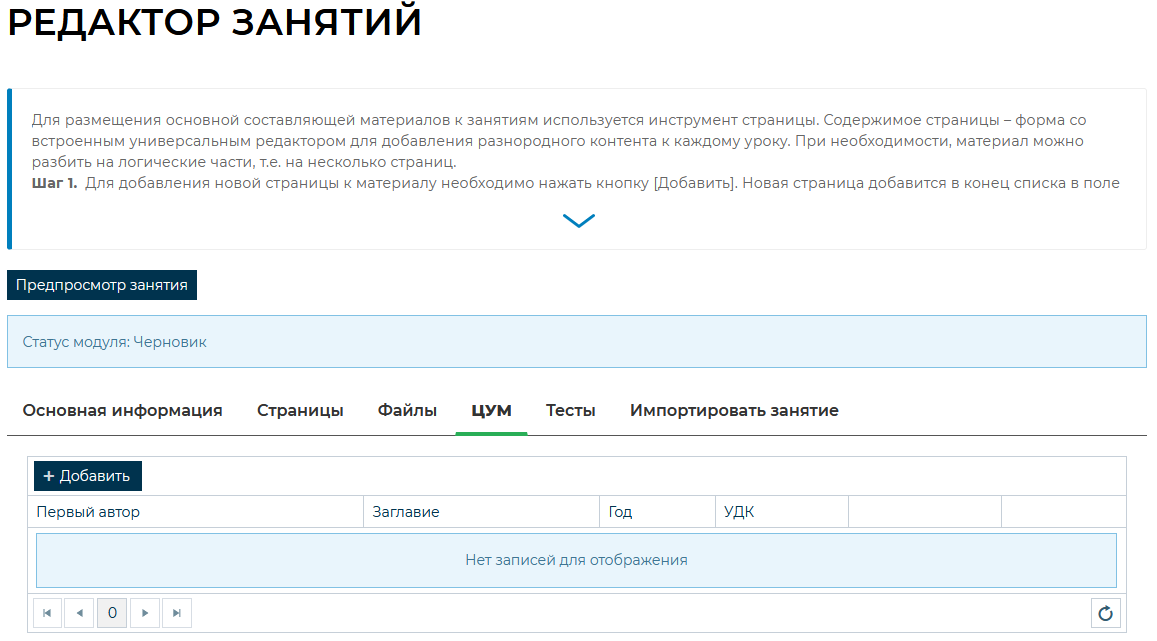Click the УДК column header
The image size is (1157, 641).
[x=739, y=512]
